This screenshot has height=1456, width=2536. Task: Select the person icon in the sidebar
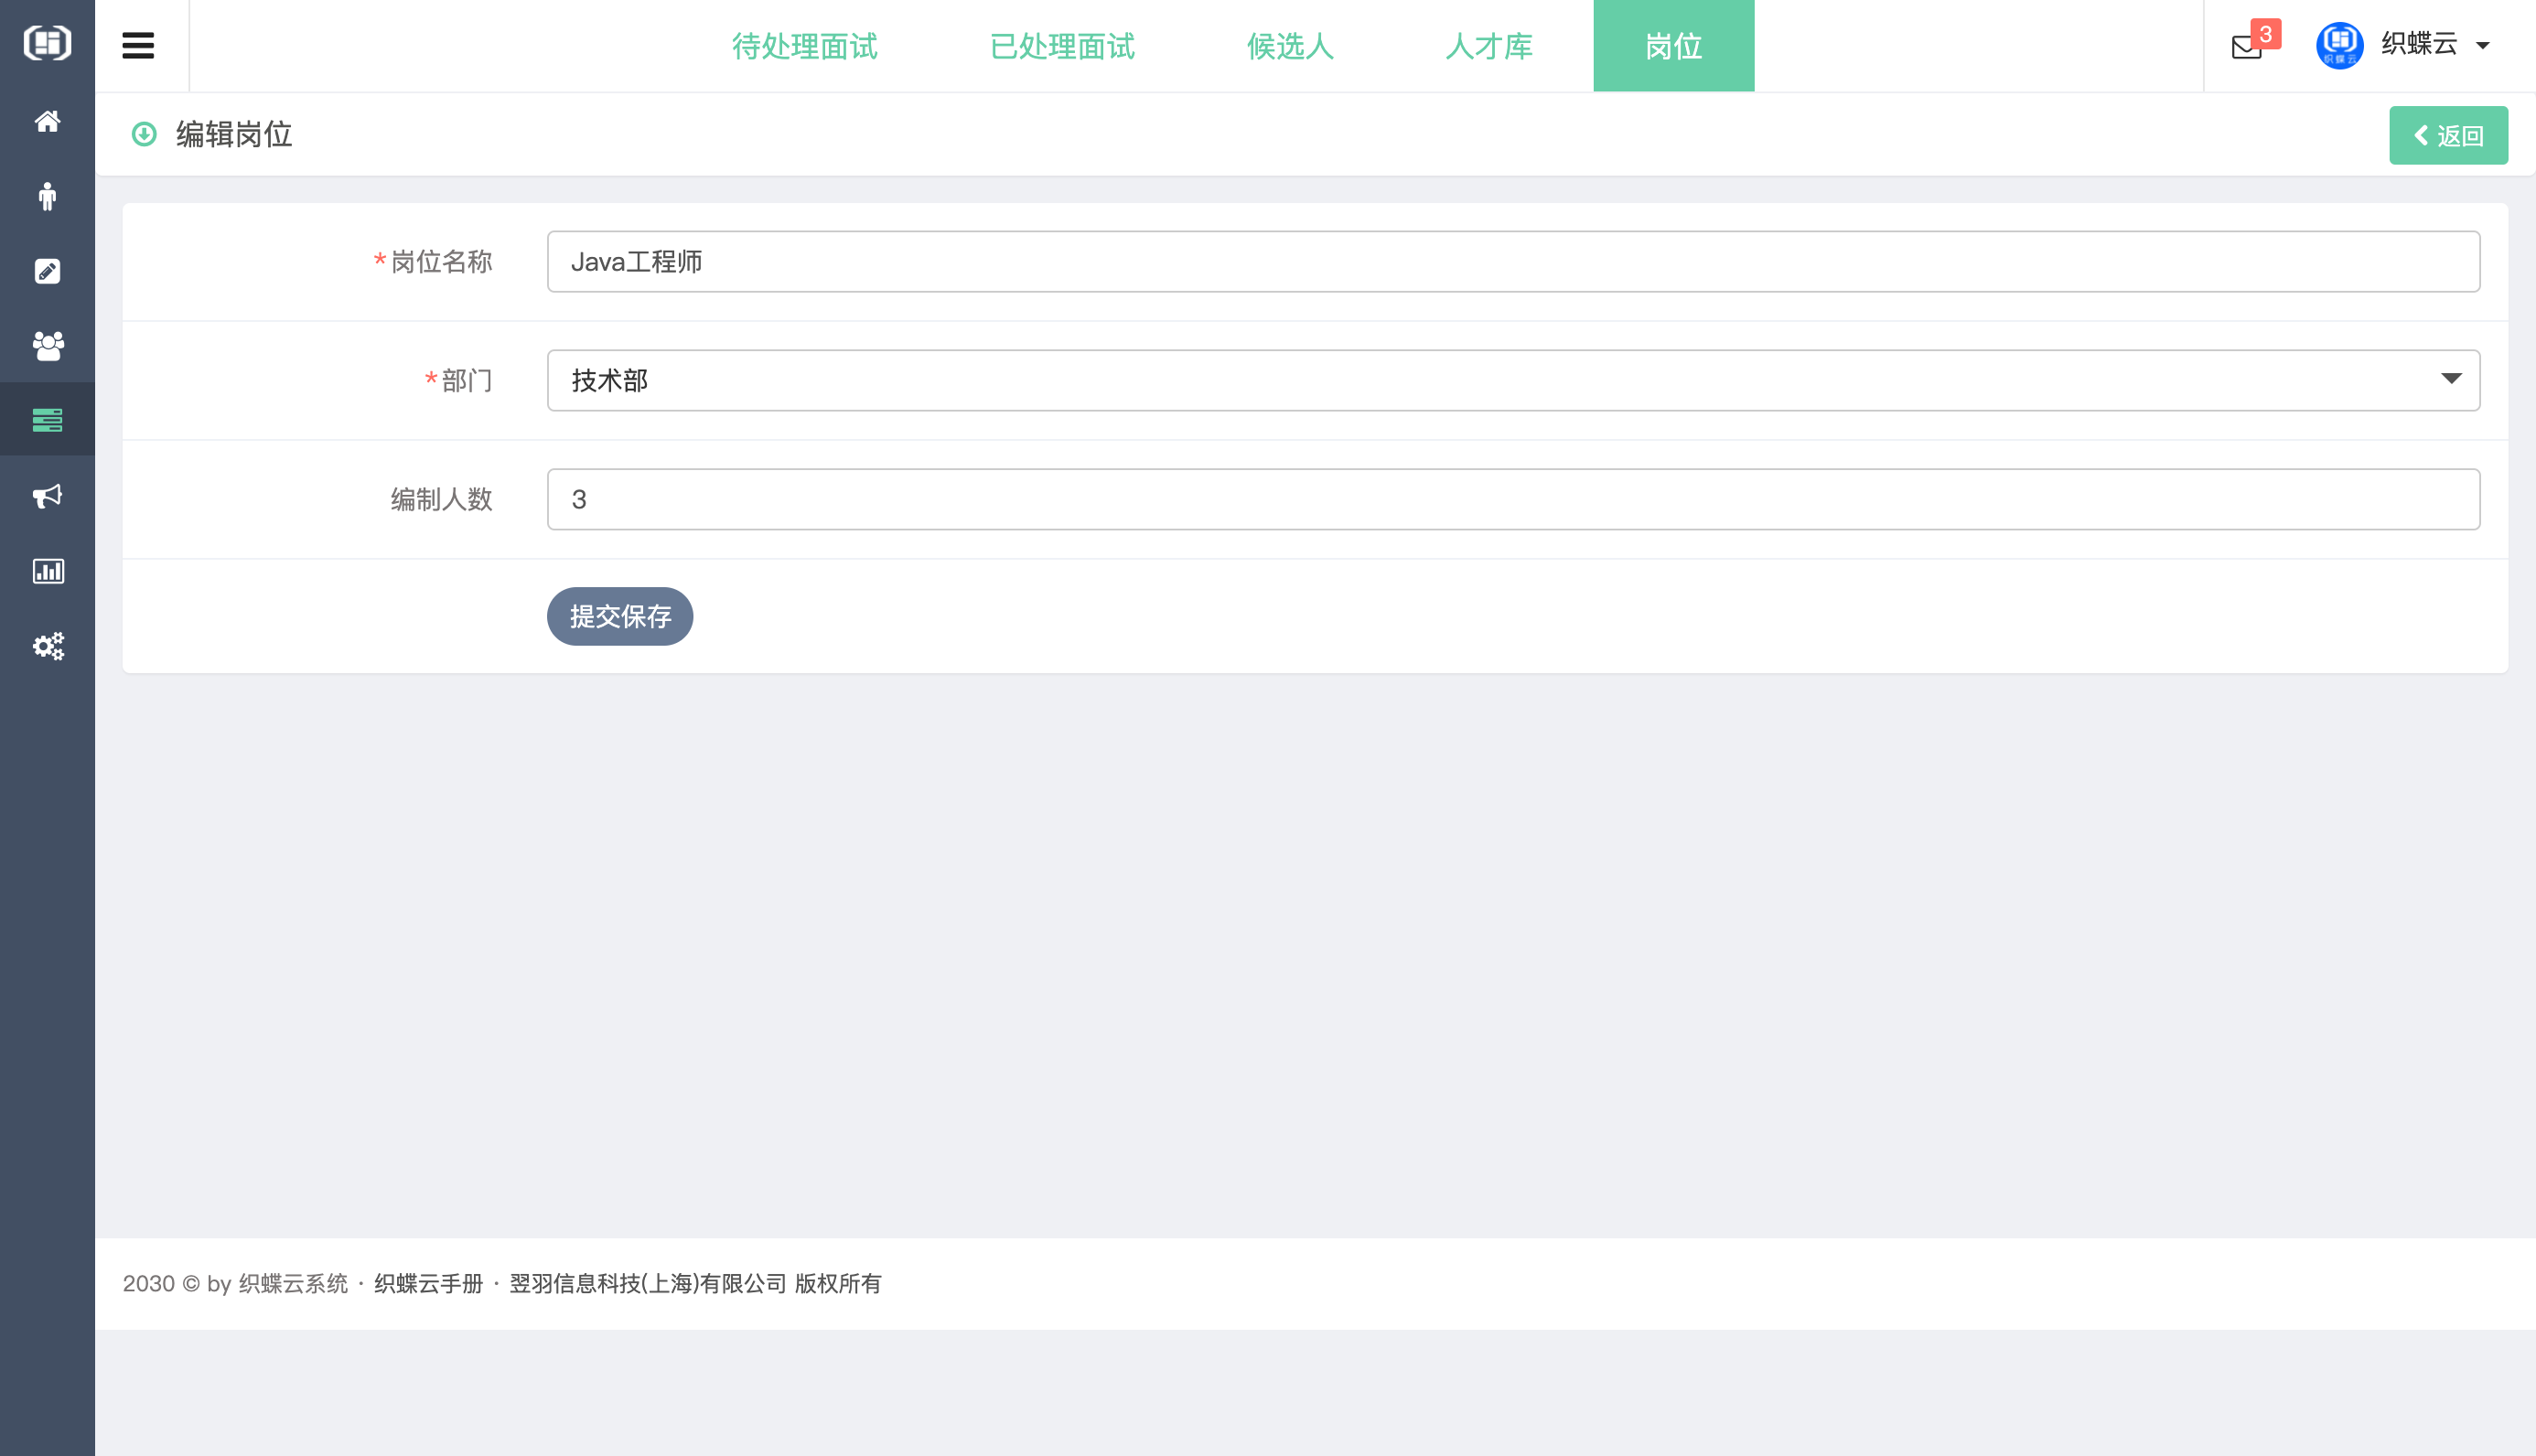[x=47, y=196]
